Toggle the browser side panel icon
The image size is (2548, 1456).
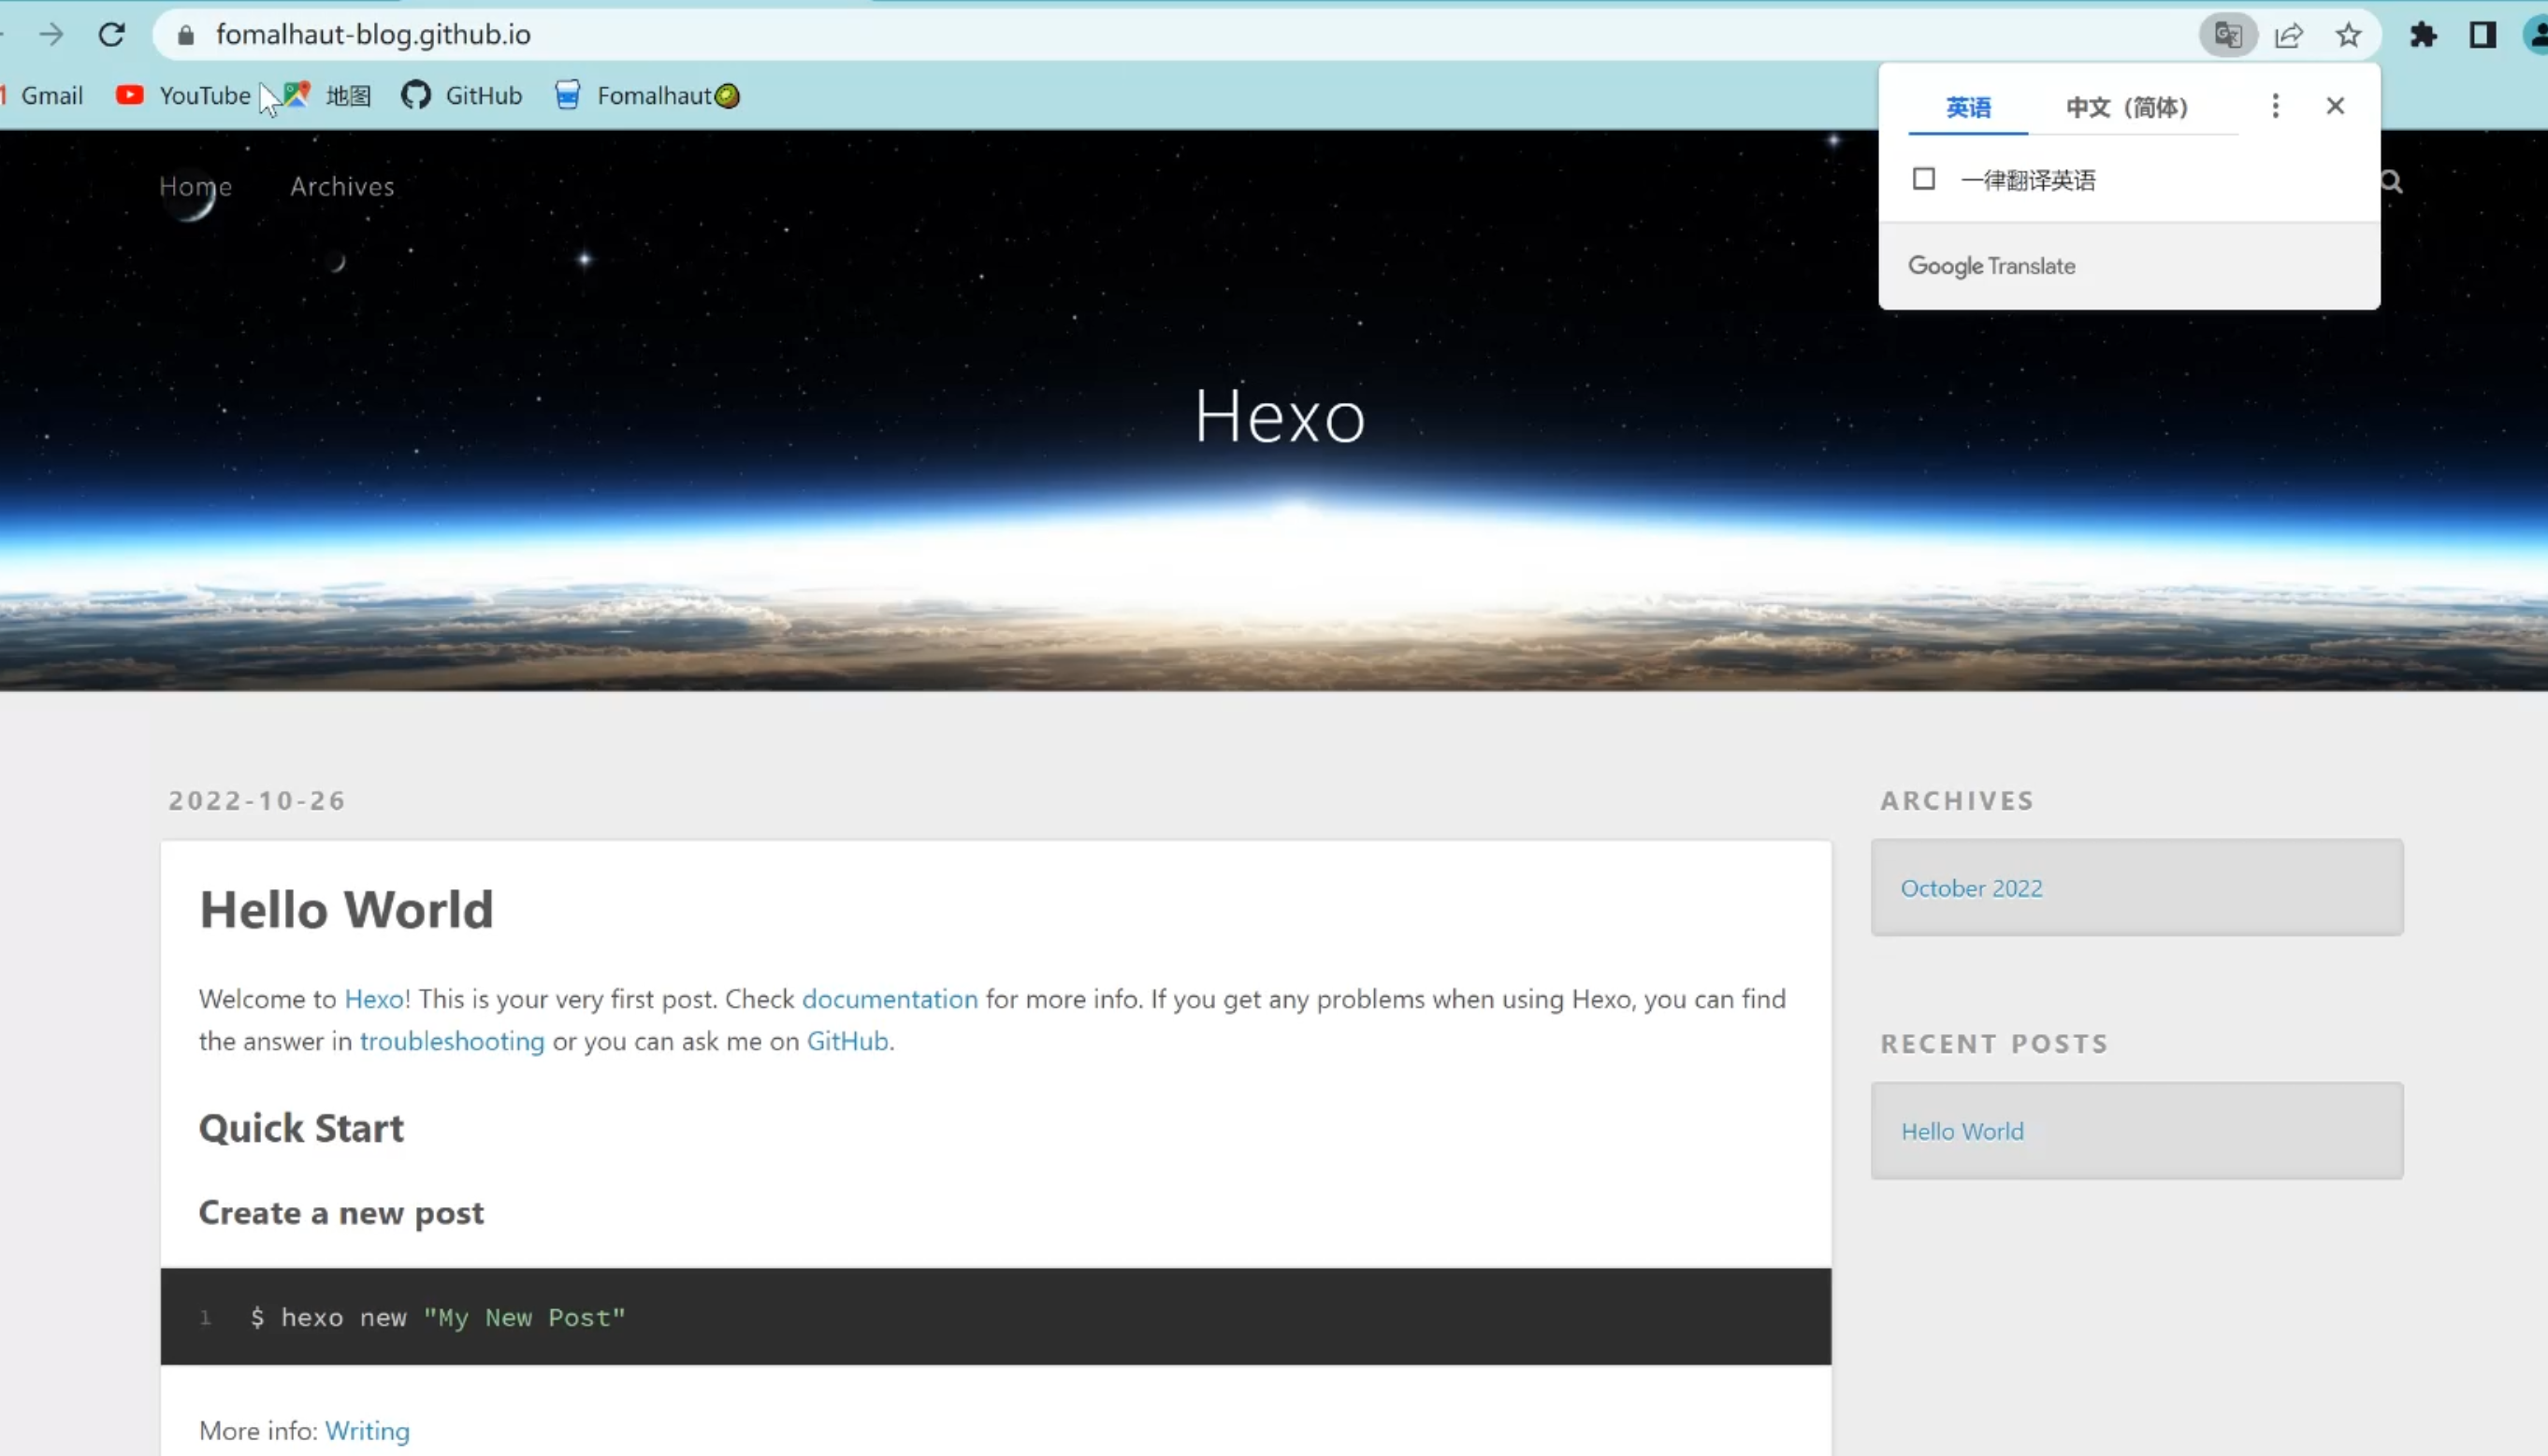[2482, 36]
